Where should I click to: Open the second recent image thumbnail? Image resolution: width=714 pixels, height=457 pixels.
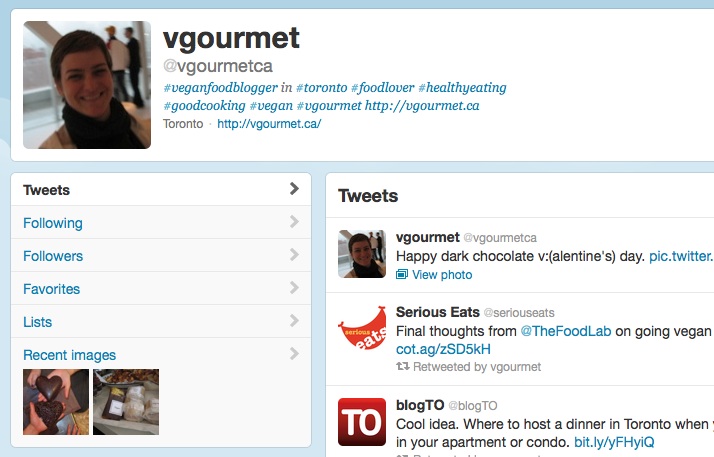coord(126,402)
